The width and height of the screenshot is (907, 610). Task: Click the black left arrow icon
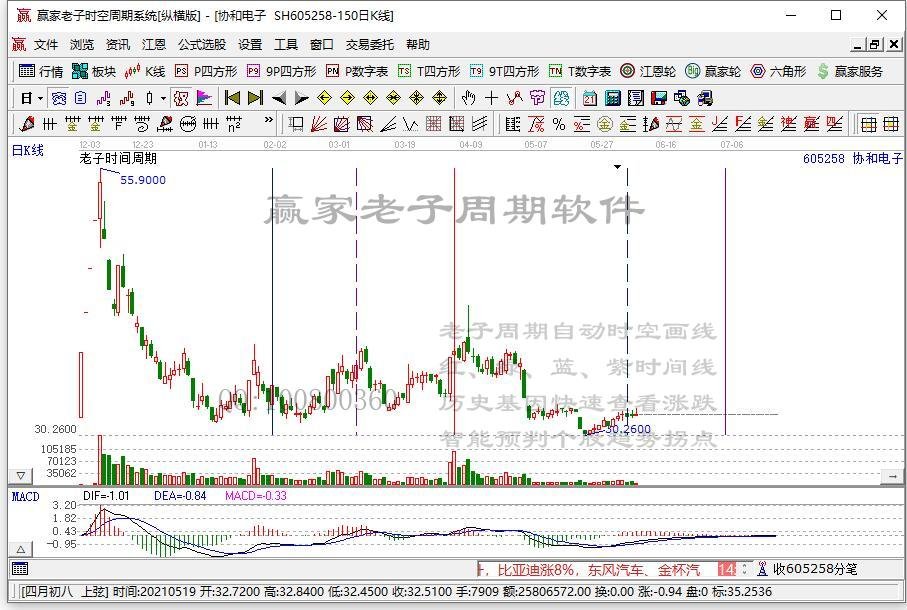279,98
